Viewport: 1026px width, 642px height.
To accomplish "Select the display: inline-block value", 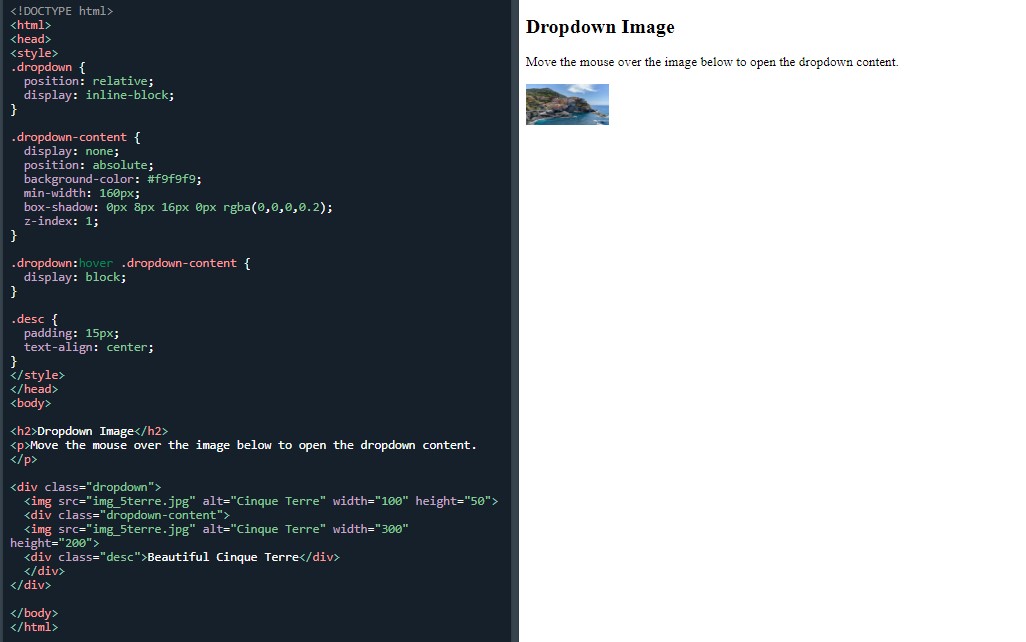I will tap(130, 94).
